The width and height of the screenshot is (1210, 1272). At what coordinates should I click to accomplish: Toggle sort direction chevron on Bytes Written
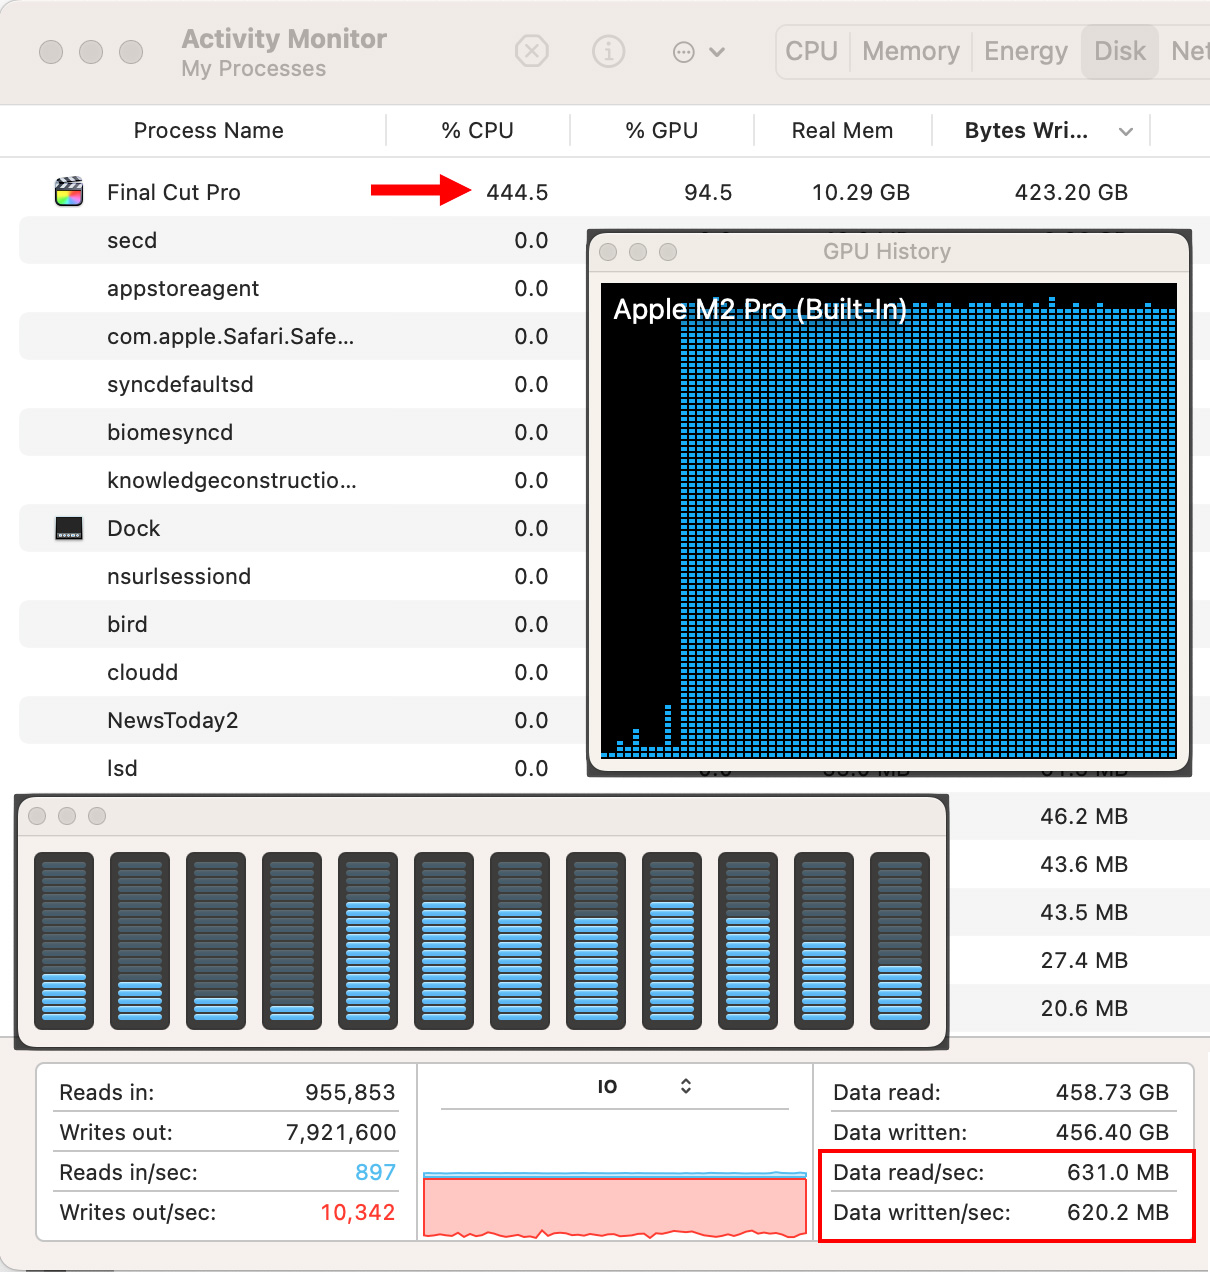(x=1126, y=132)
